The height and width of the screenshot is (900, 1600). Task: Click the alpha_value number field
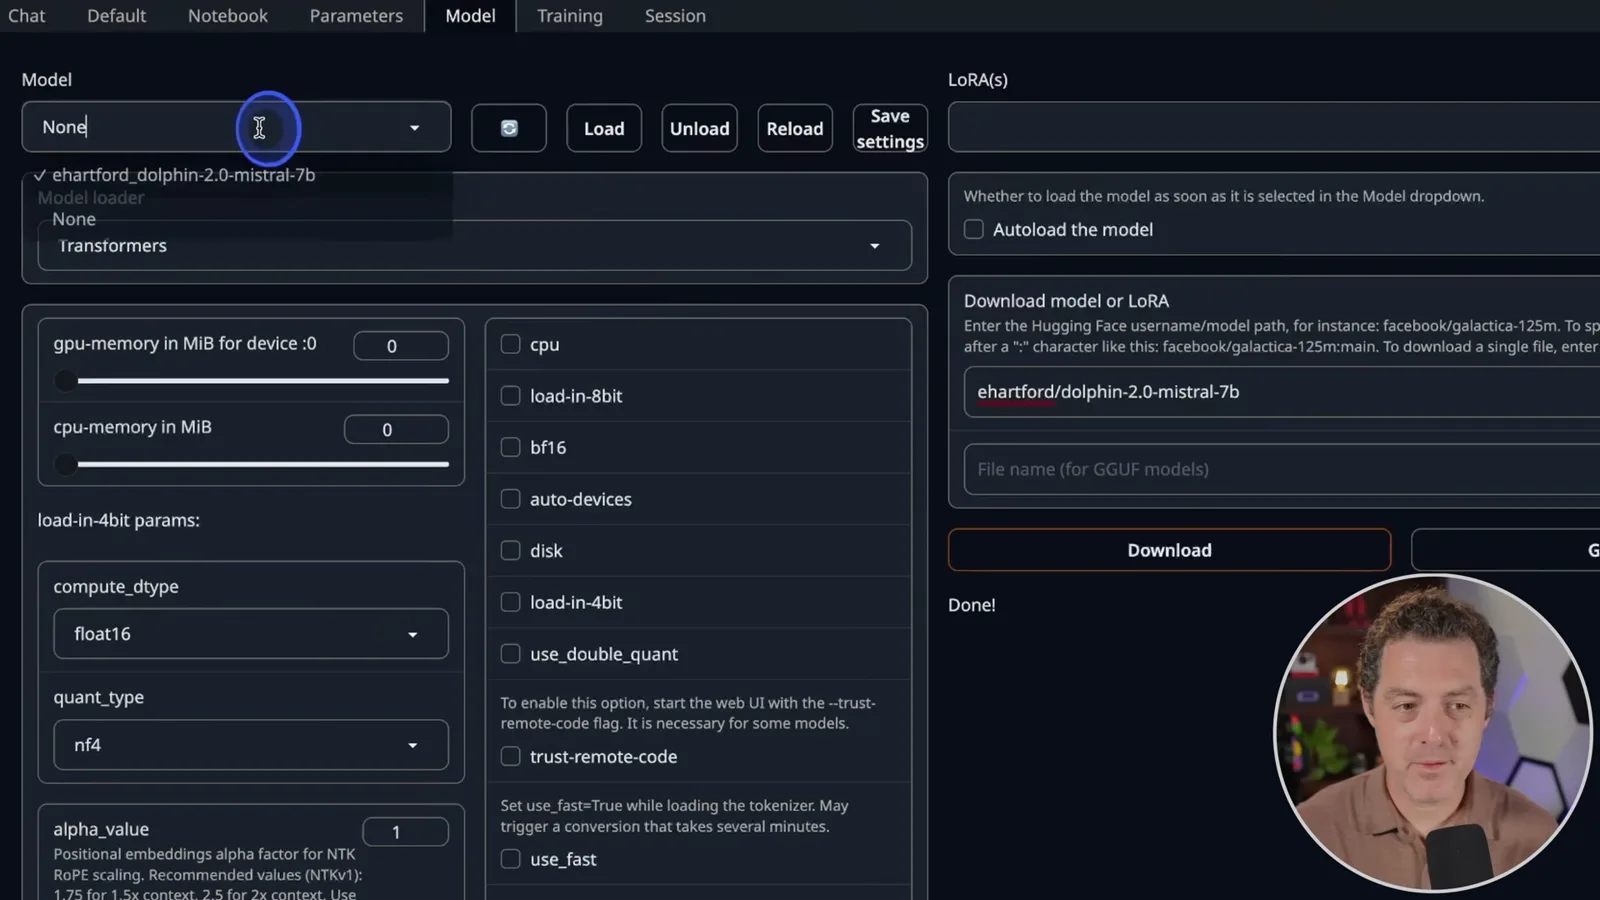point(405,832)
